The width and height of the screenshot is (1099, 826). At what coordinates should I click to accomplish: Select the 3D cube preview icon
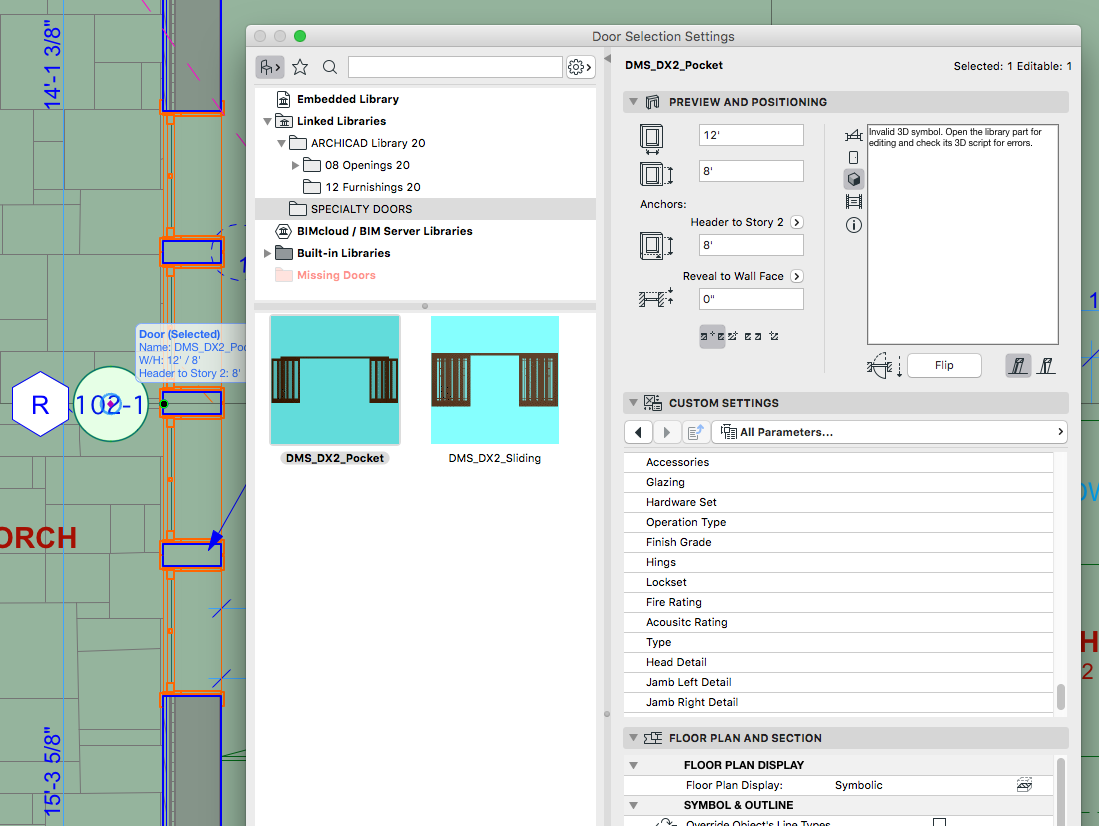click(x=853, y=179)
